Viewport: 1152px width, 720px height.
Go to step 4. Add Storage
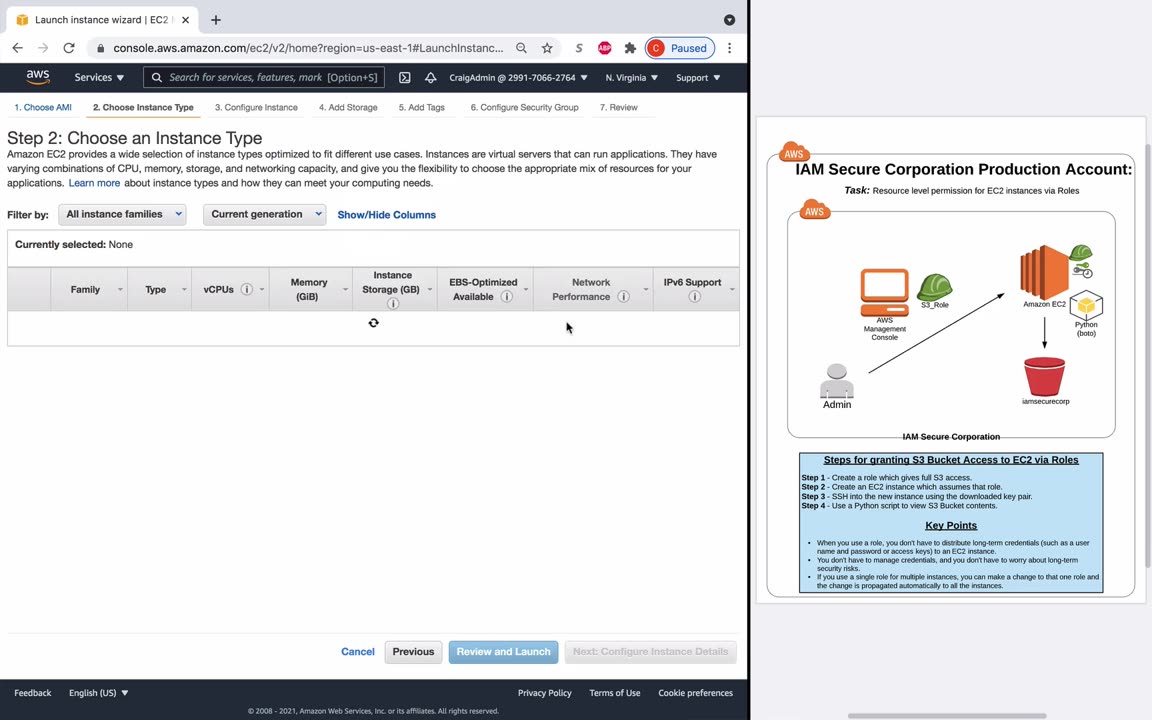(348, 107)
